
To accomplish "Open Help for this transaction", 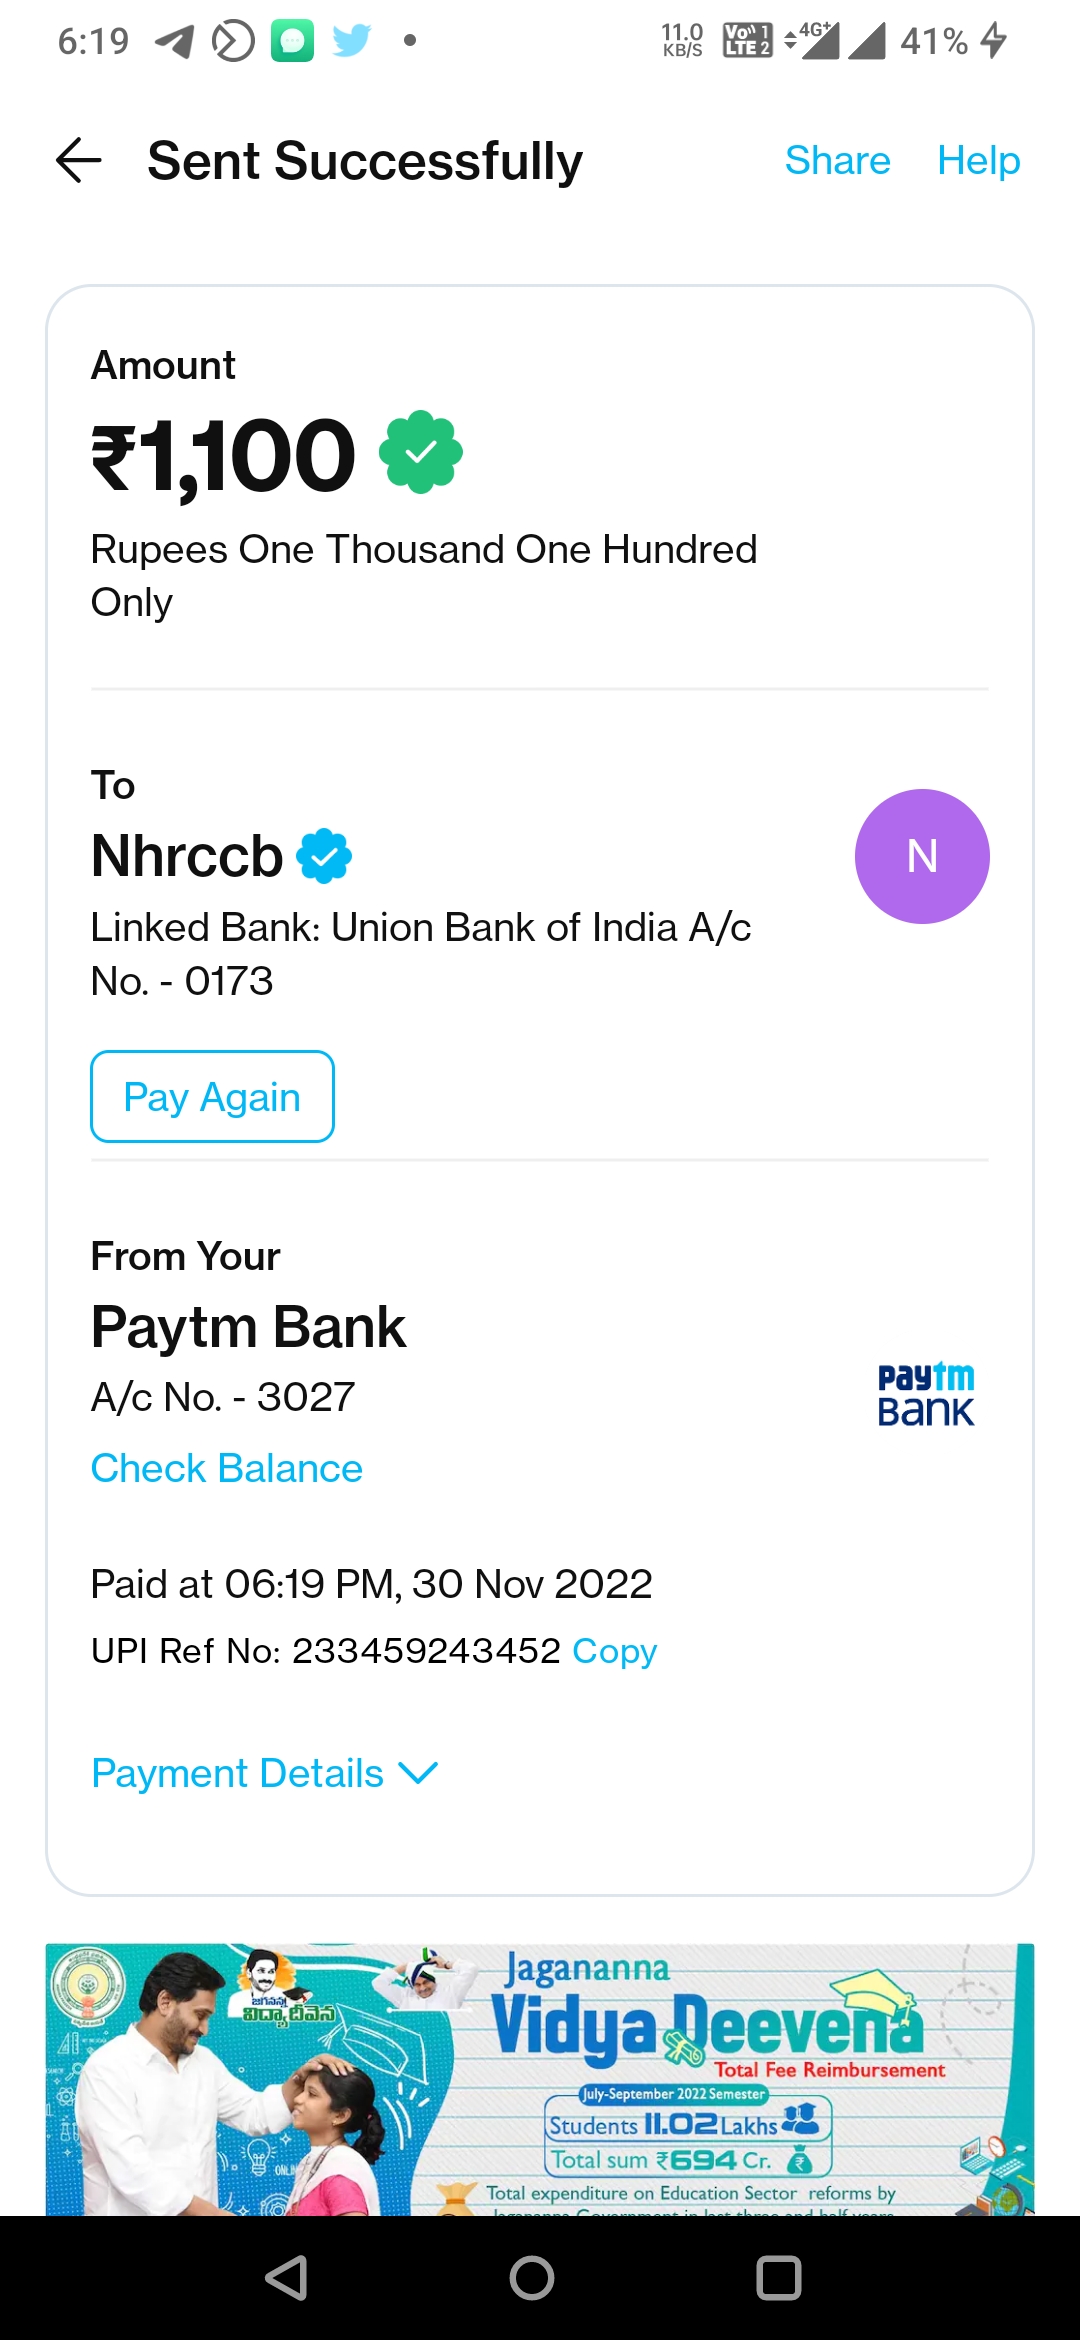I will click(978, 161).
